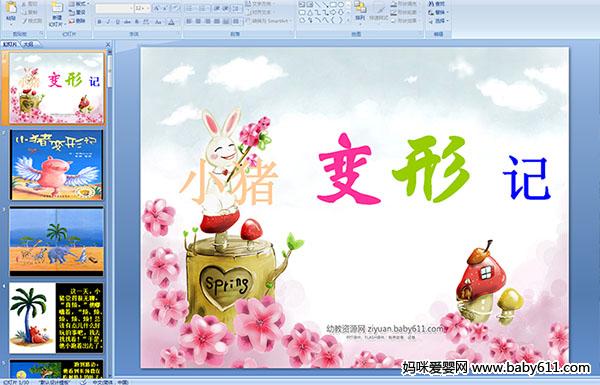
Task: Open the font size dropdown
Action: click(142, 8)
